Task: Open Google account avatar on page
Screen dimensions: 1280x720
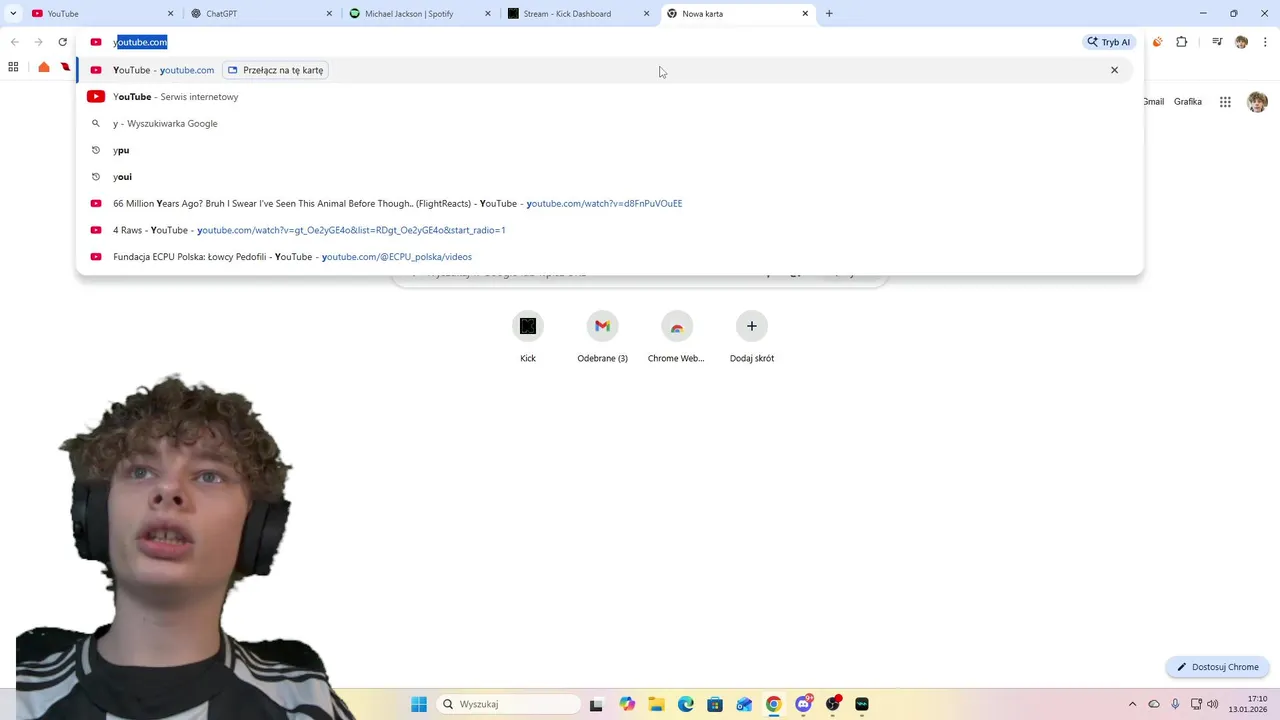Action: [x=1258, y=102]
